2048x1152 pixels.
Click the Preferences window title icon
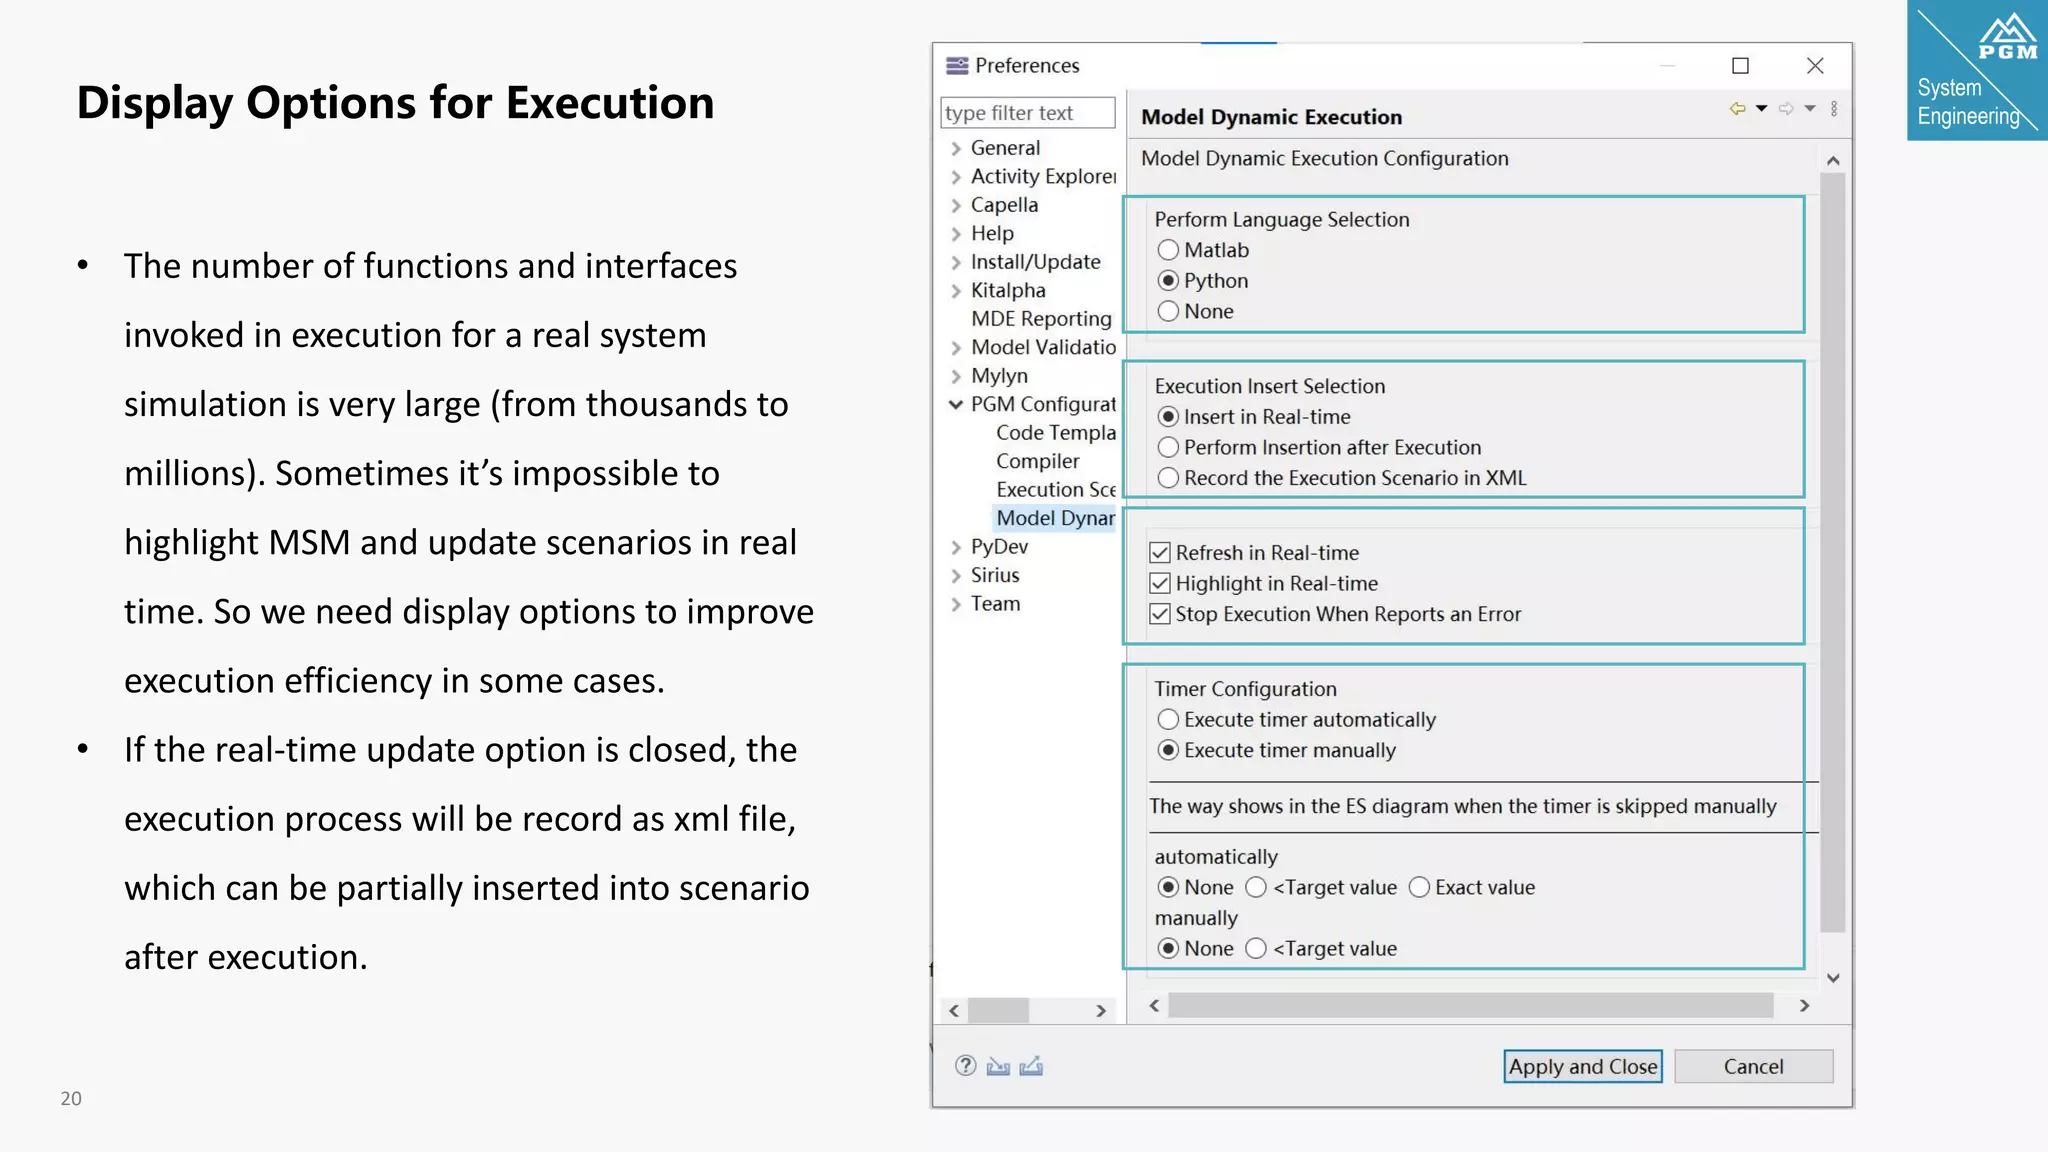[x=957, y=65]
